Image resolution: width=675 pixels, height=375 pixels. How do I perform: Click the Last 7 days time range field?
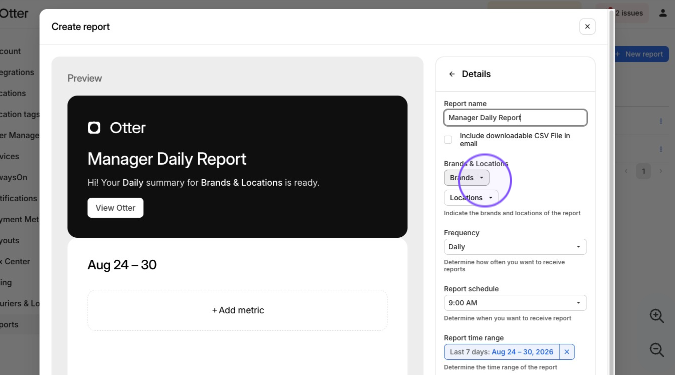[x=502, y=352]
